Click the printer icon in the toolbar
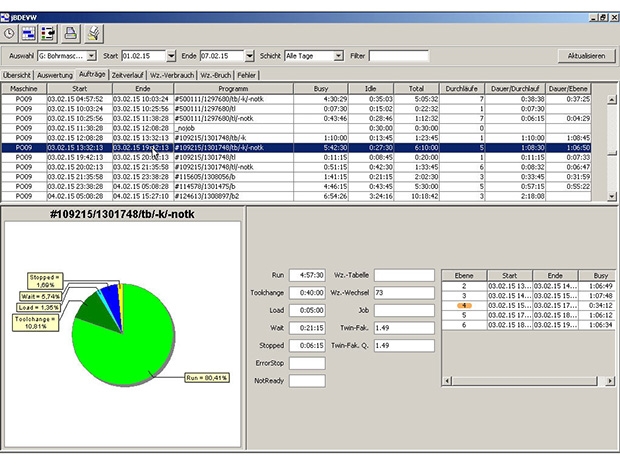620x465 pixels. tap(71, 33)
